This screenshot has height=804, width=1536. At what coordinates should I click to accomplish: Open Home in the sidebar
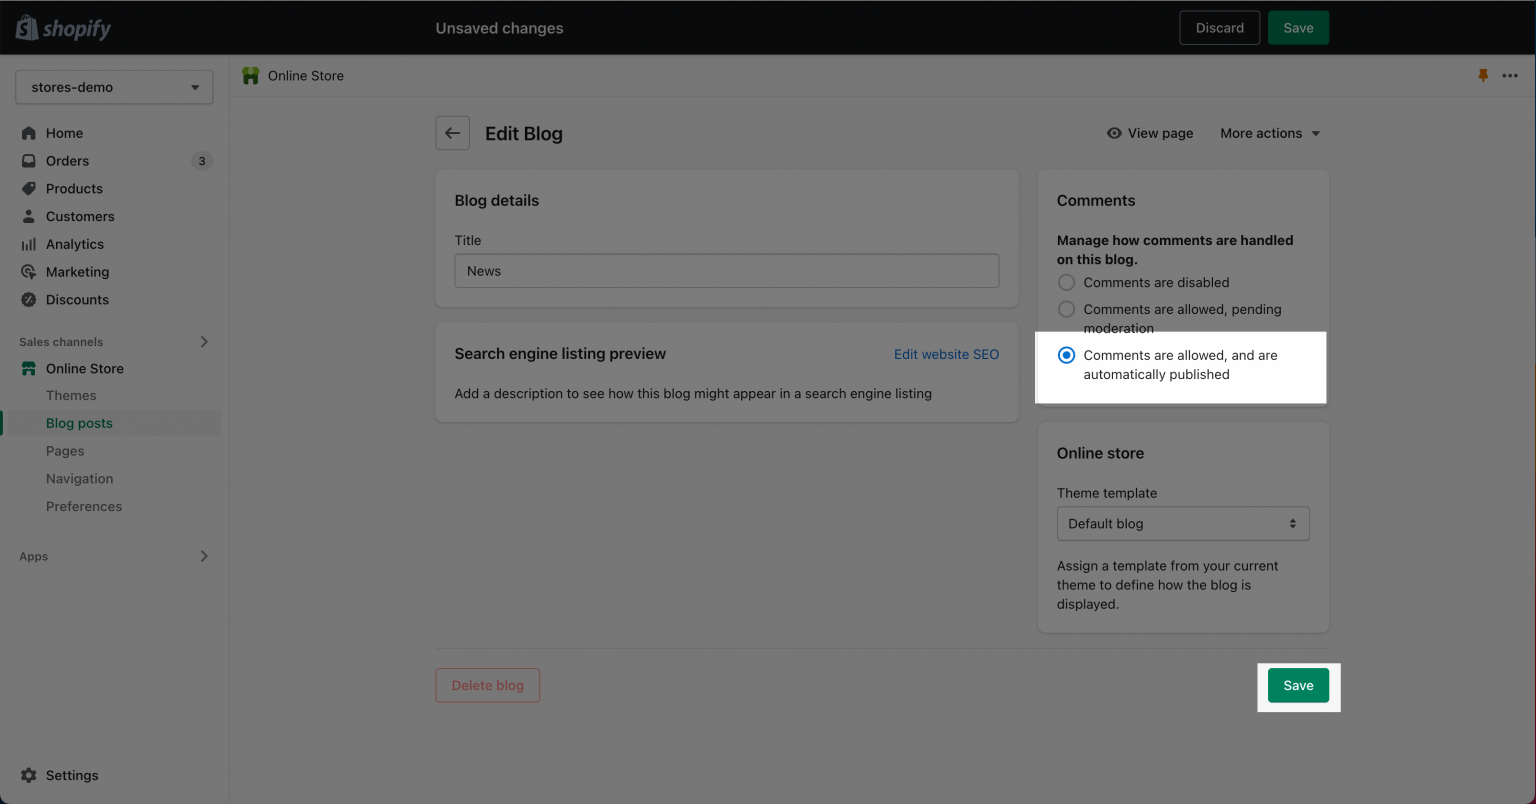(64, 133)
